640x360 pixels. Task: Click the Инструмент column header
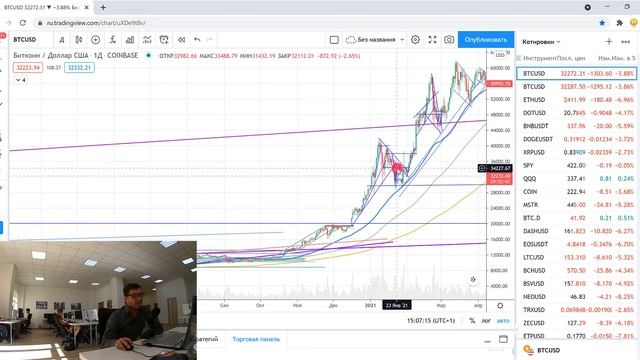[539, 58]
